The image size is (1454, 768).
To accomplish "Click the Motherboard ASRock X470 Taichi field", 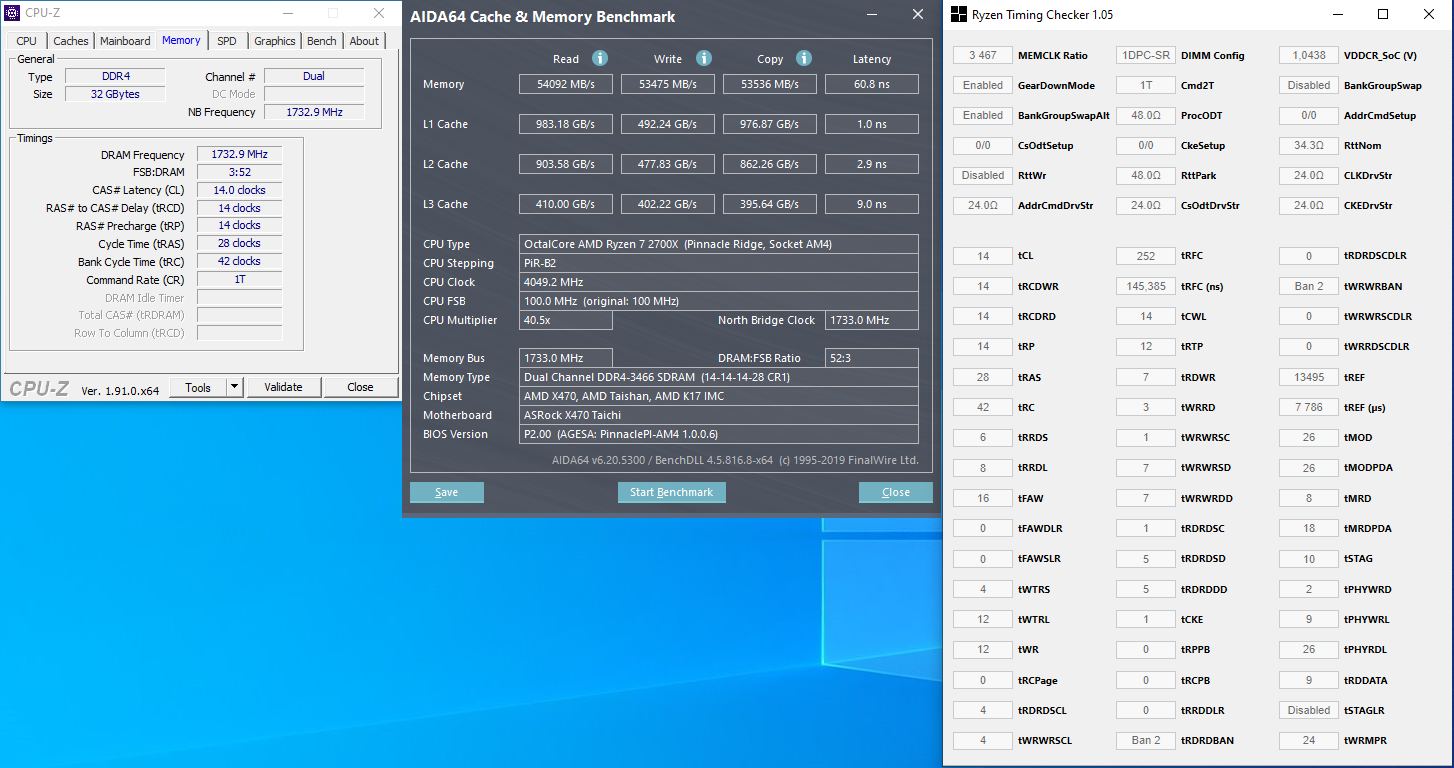I will 720,415.
